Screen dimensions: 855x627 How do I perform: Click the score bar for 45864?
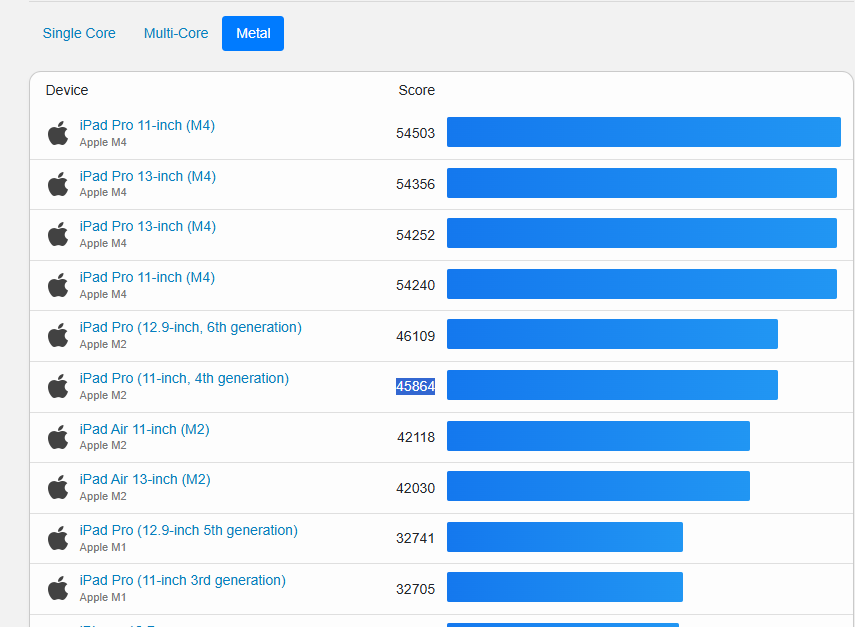[x=612, y=385]
